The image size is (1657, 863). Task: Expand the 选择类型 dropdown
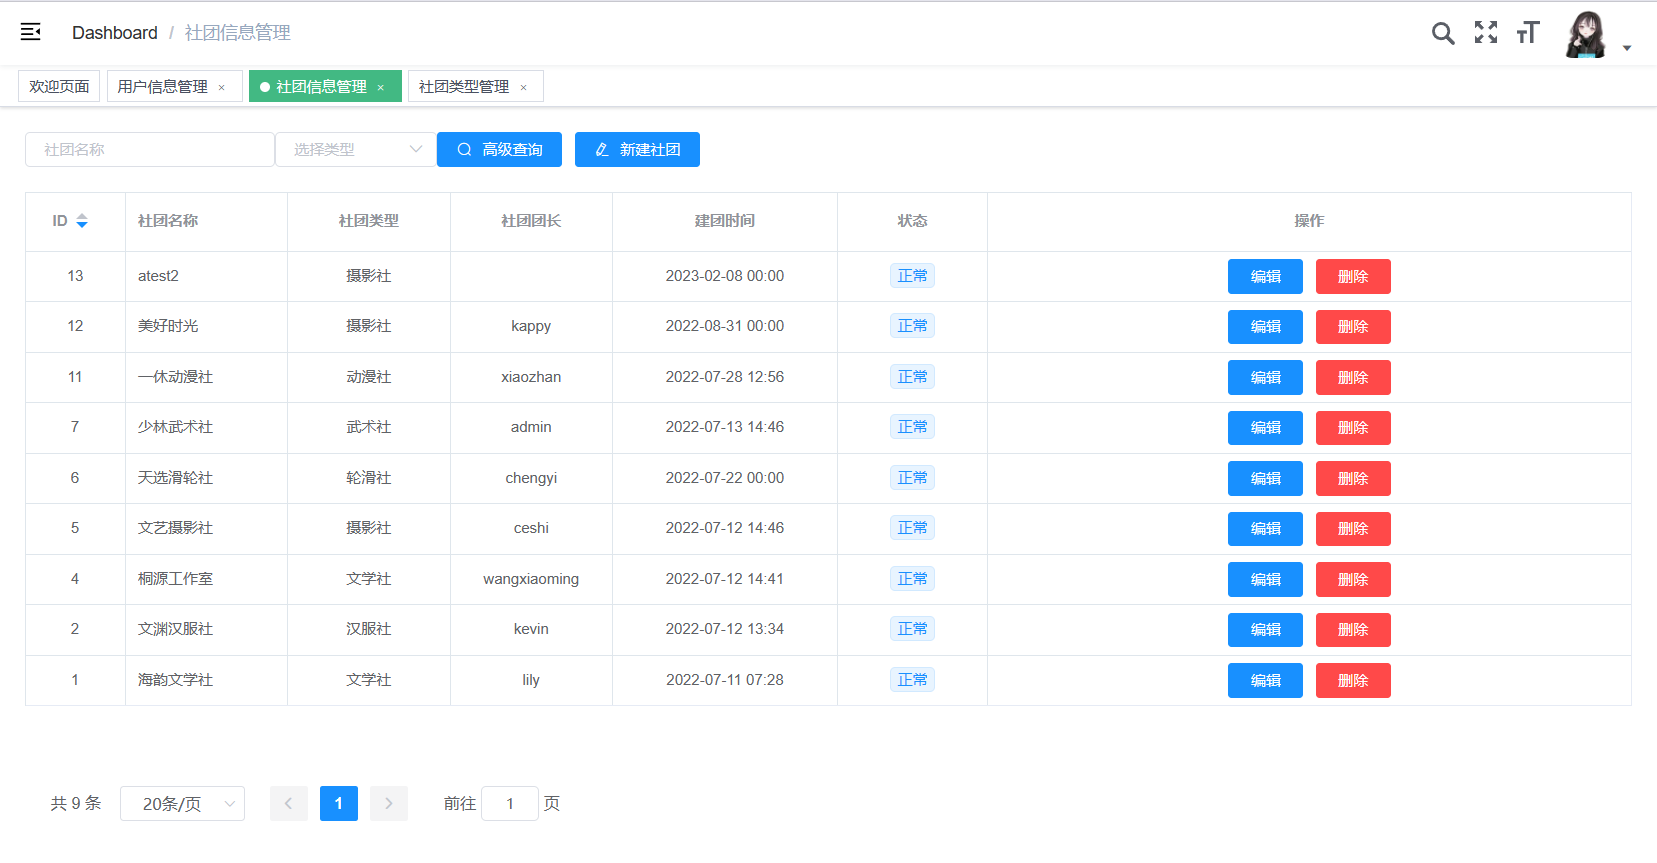click(355, 150)
